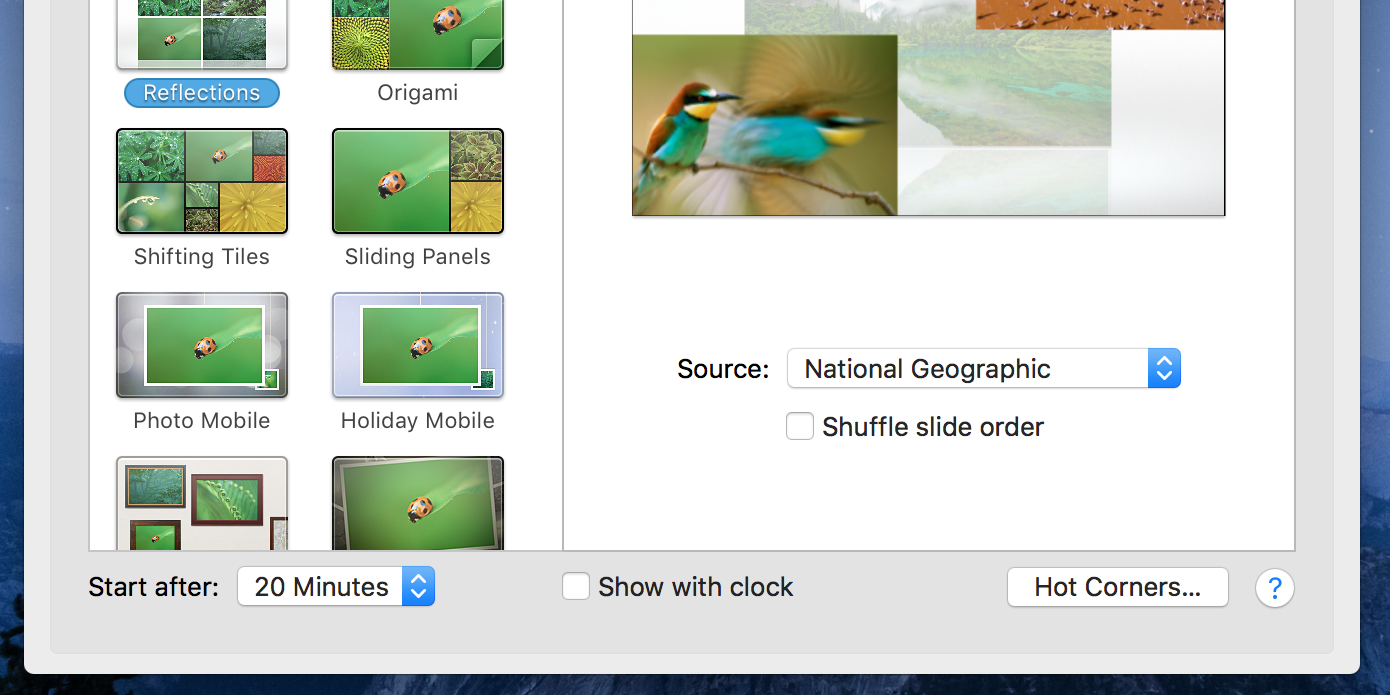This screenshot has height=695, width=1390.
Task: Choose the Holiday Mobile screen saver
Action: point(418,345)
